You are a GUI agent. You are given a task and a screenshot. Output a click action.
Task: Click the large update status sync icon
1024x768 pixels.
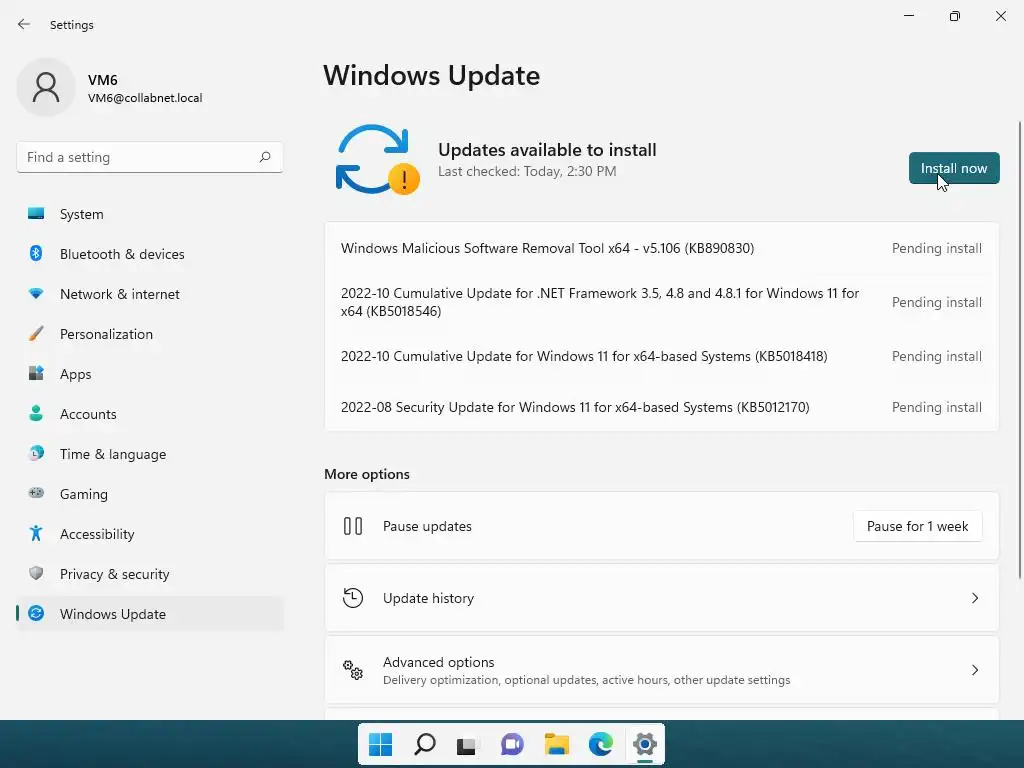377,159
